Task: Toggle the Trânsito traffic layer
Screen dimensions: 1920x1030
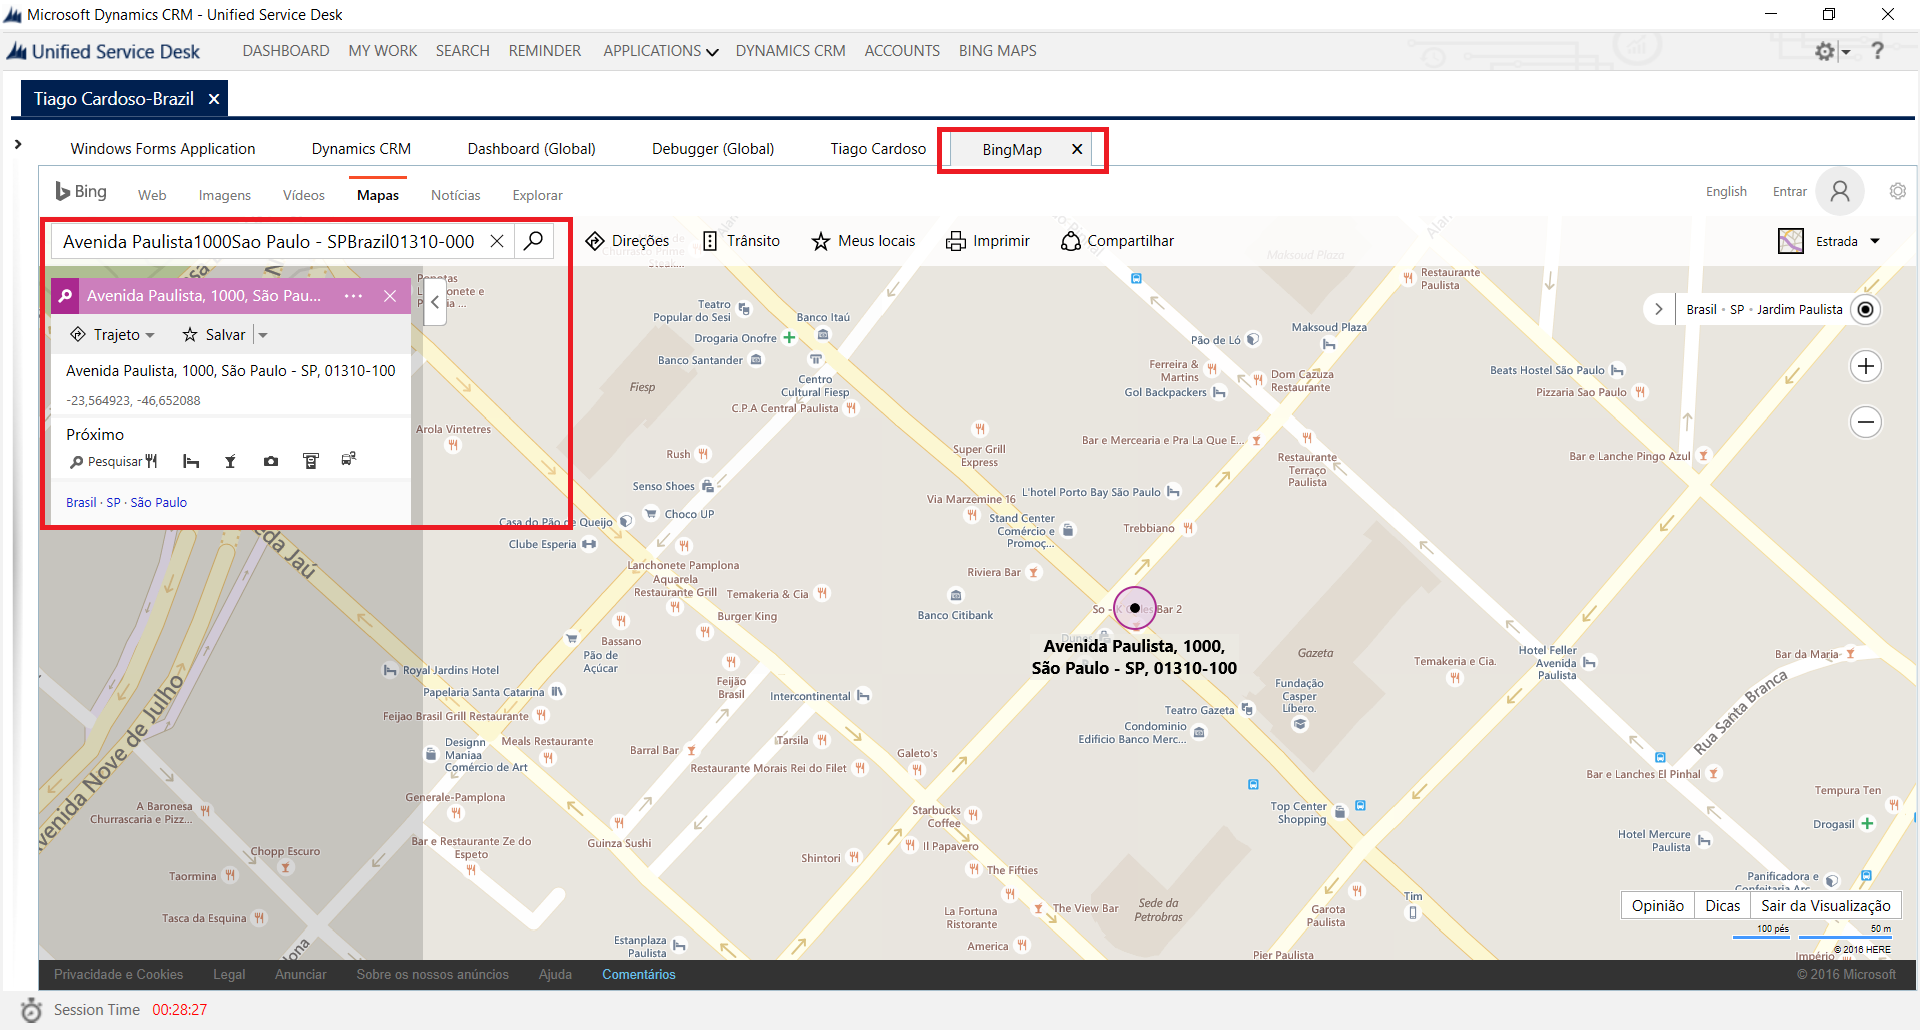Action: (x=741, y=241)
